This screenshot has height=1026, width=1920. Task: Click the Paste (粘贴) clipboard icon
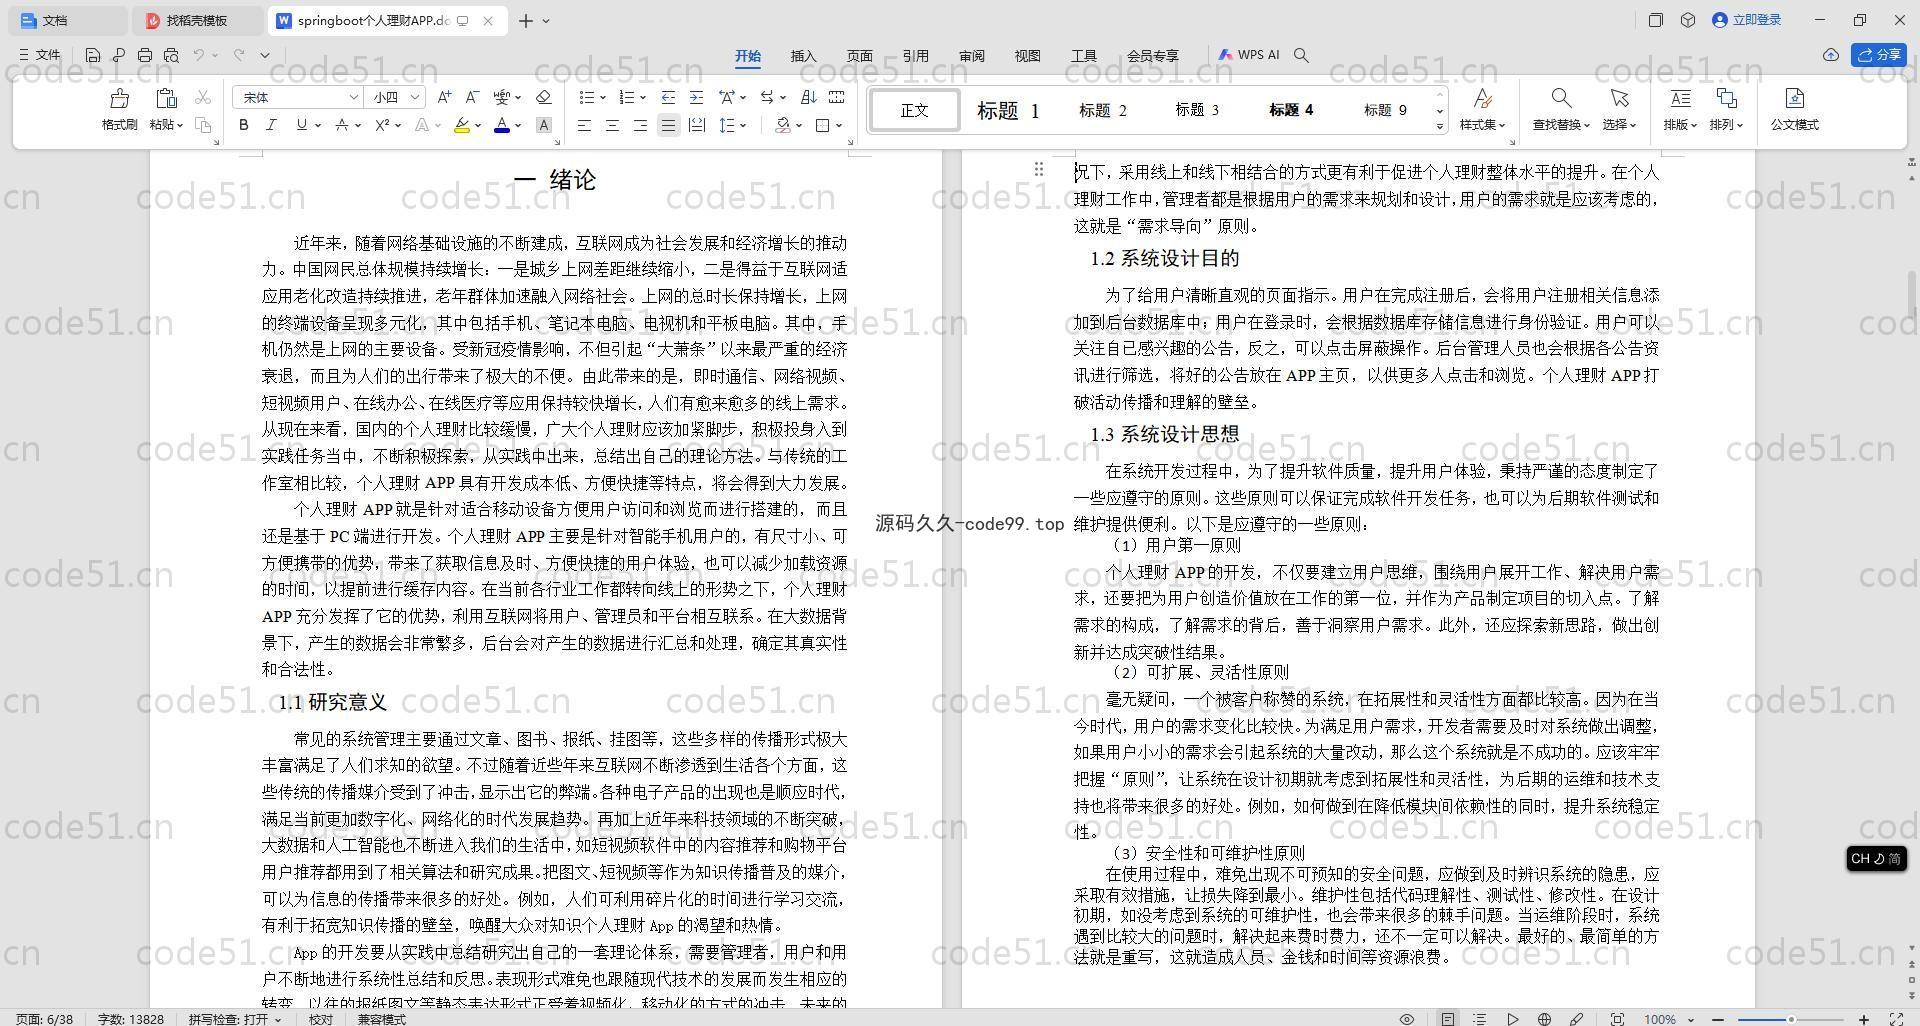(x=165, y=98)
